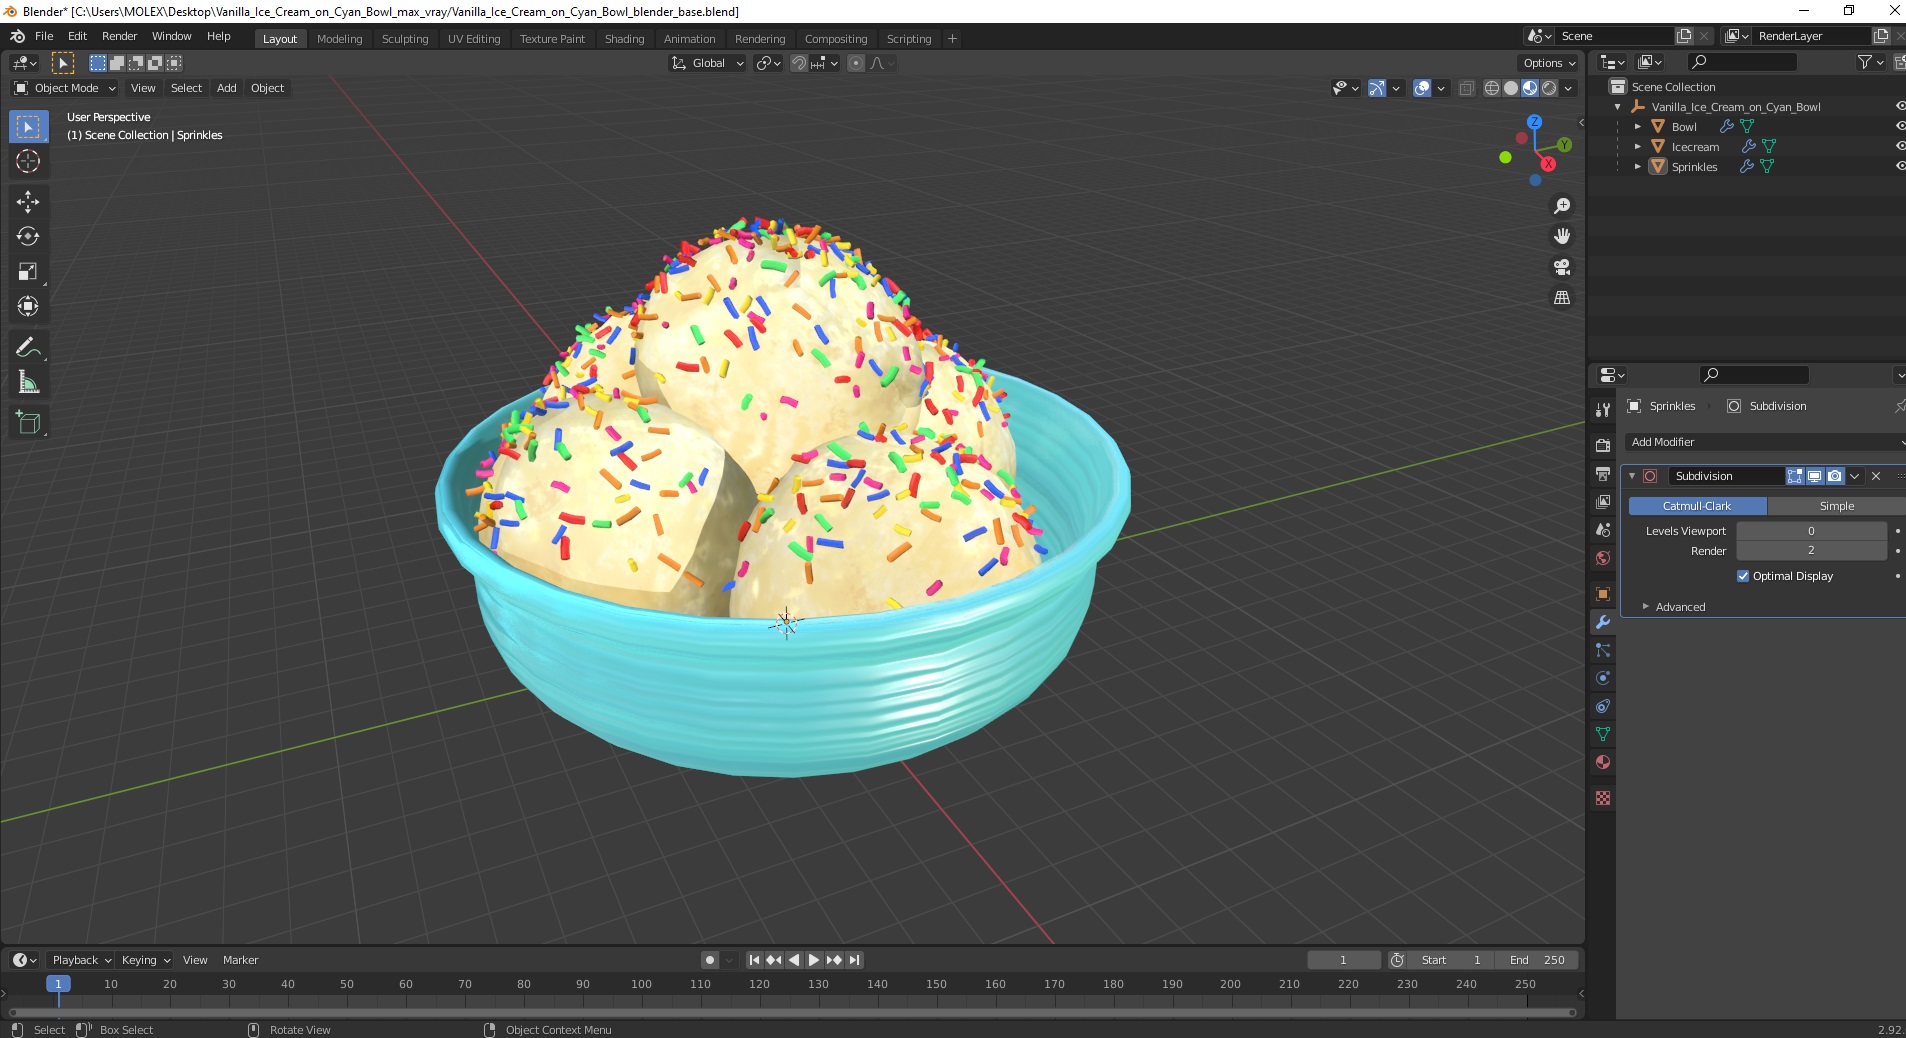Open the Options dropdown in viewport
1906x1038 pixels.
[x=1549, y=63]
